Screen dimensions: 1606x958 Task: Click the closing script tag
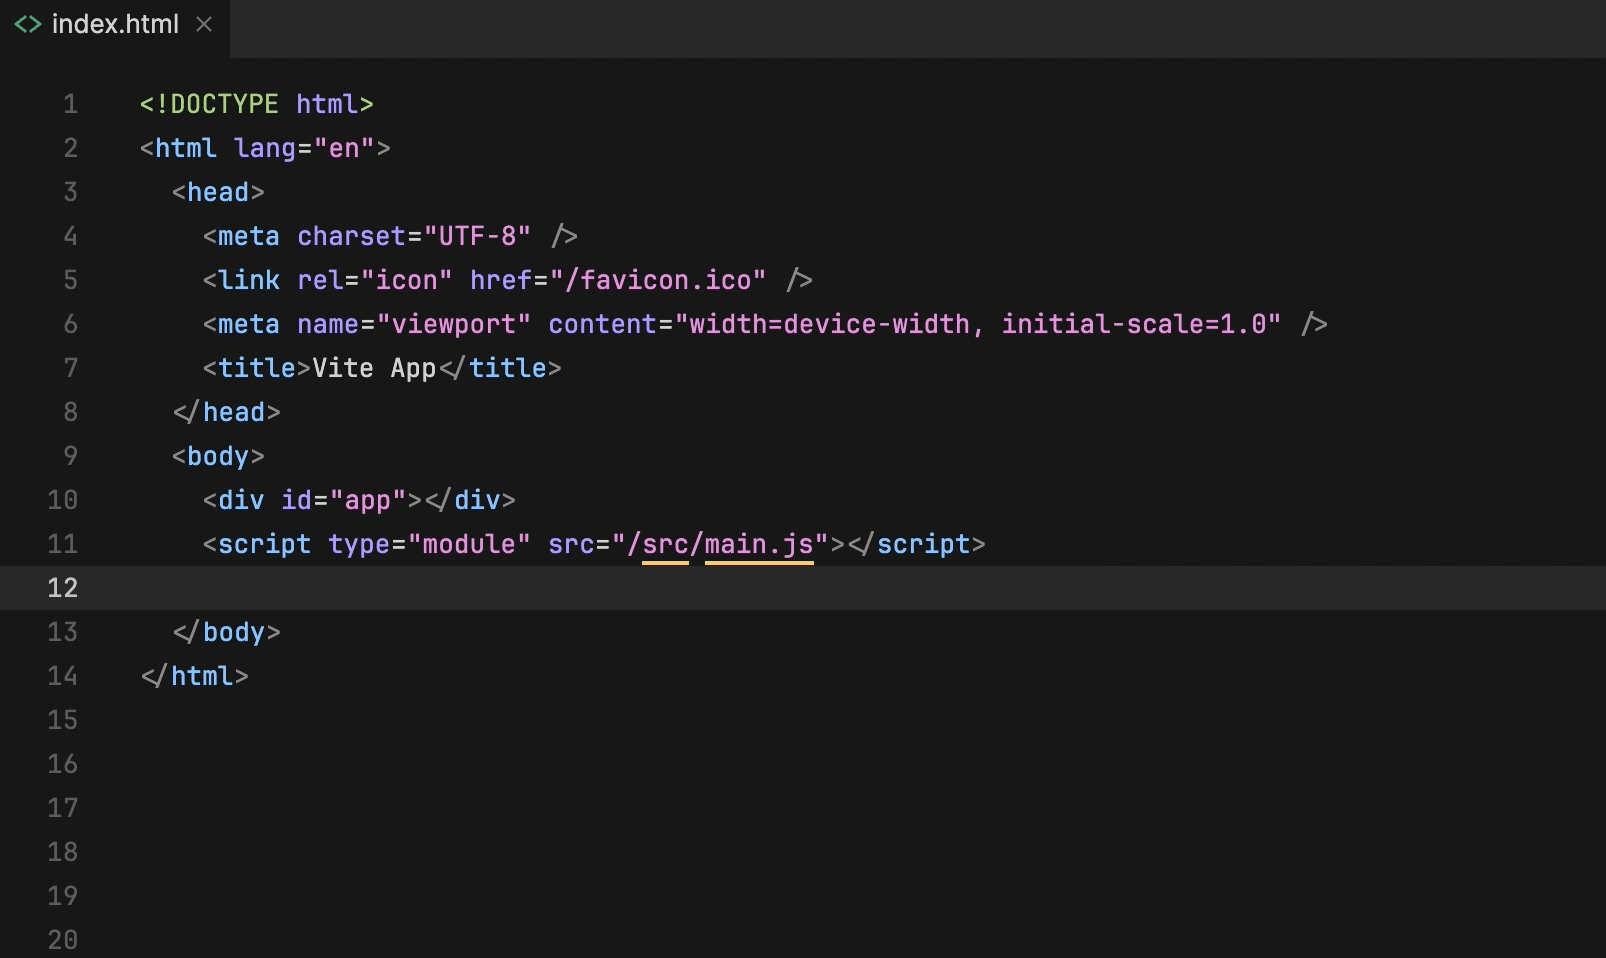916,544
